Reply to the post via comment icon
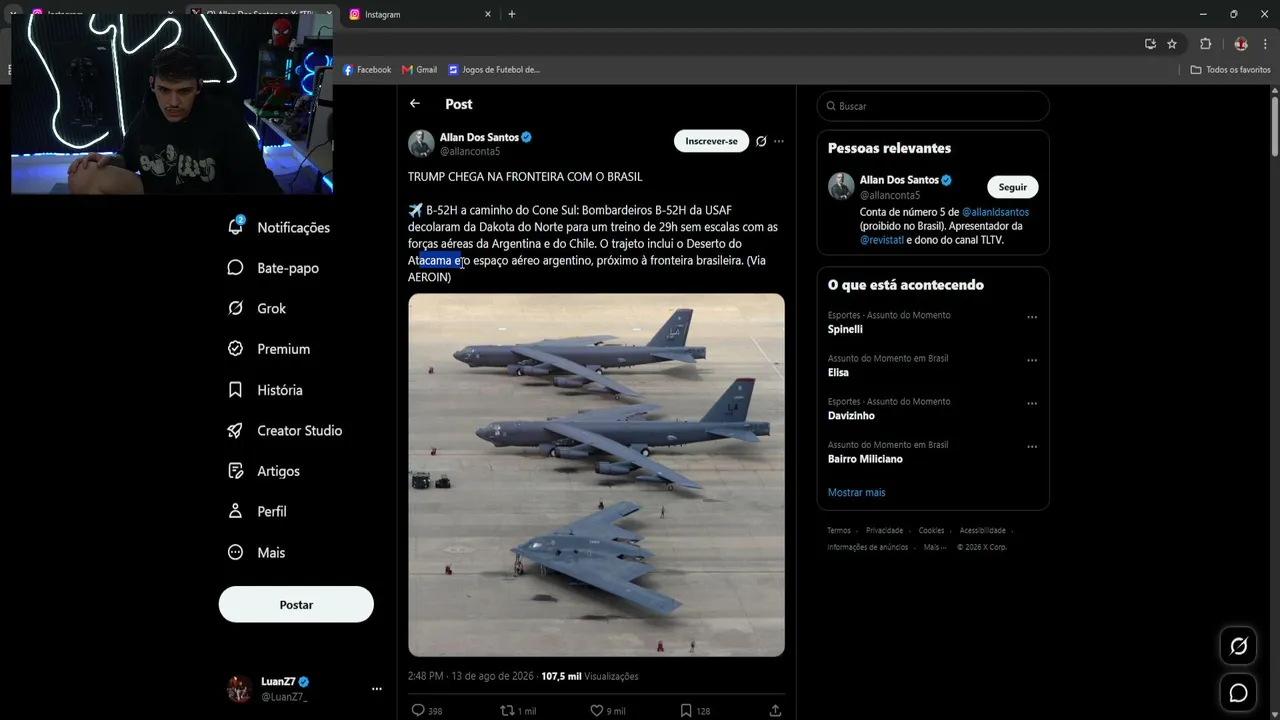 click(418, 710)
